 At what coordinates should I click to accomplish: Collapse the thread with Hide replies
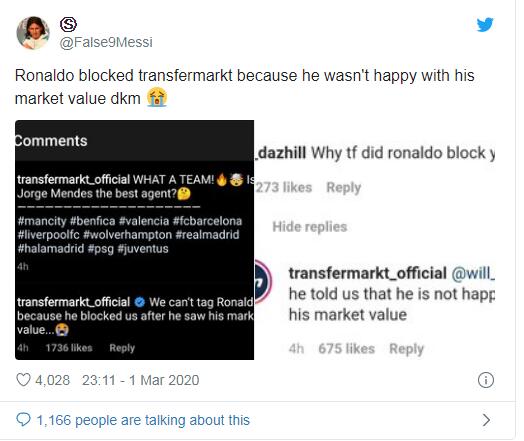tap(310, 227)
